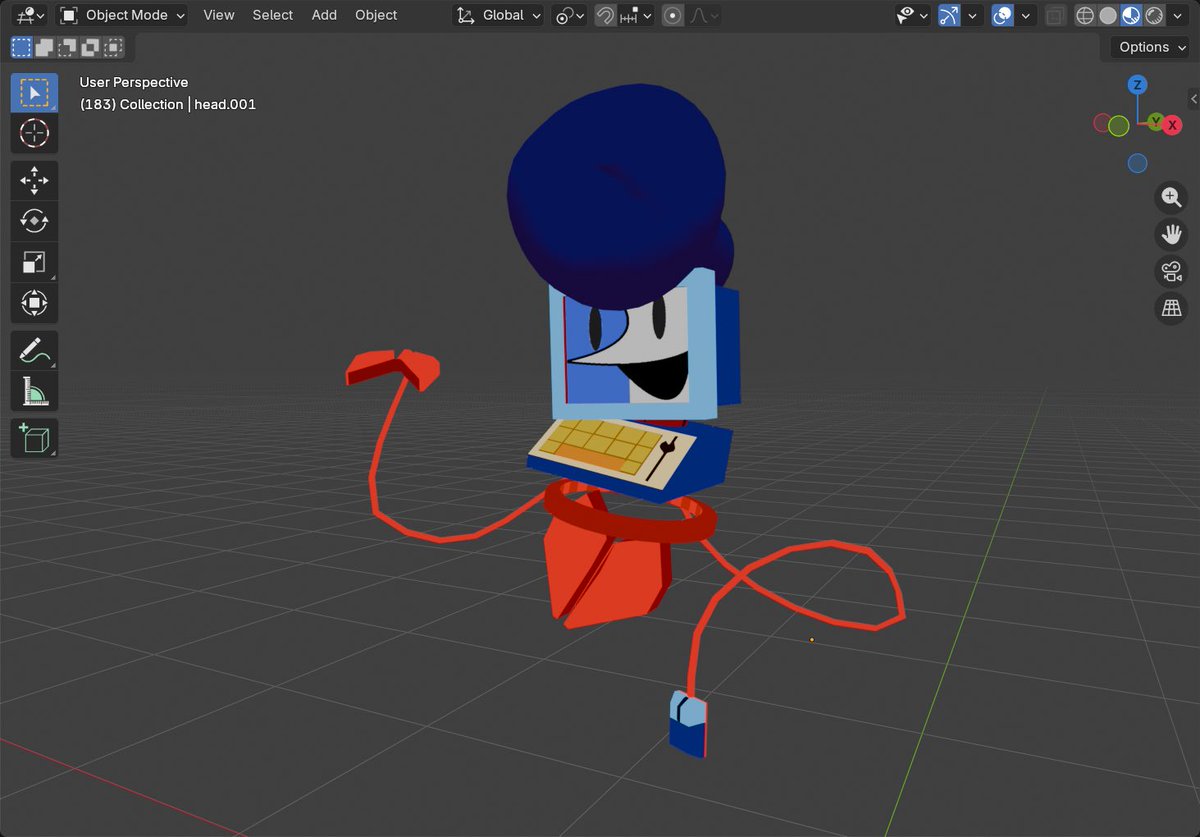Open the Options dropdown

[1150, 47]
